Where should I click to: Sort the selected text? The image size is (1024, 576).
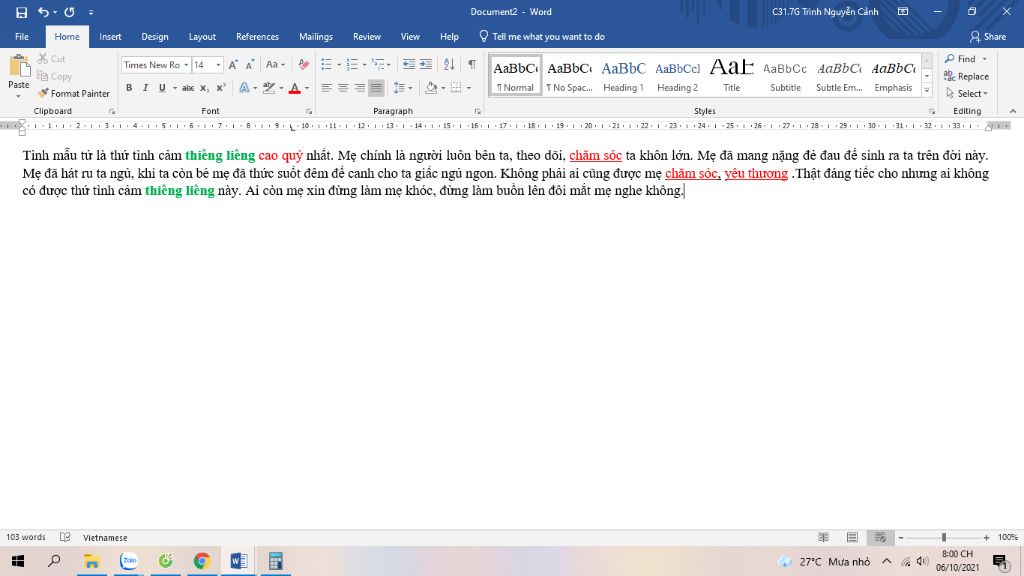coord(449,65)
